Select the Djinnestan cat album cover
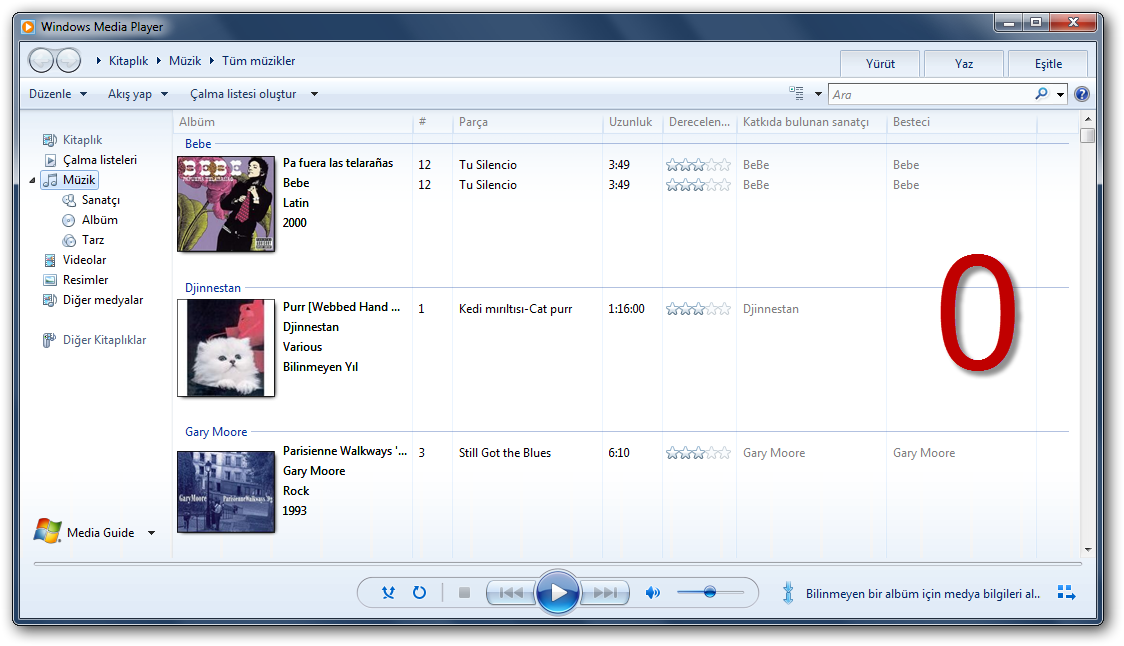This screenshot has width=1124, height=646. click(226, 348)
